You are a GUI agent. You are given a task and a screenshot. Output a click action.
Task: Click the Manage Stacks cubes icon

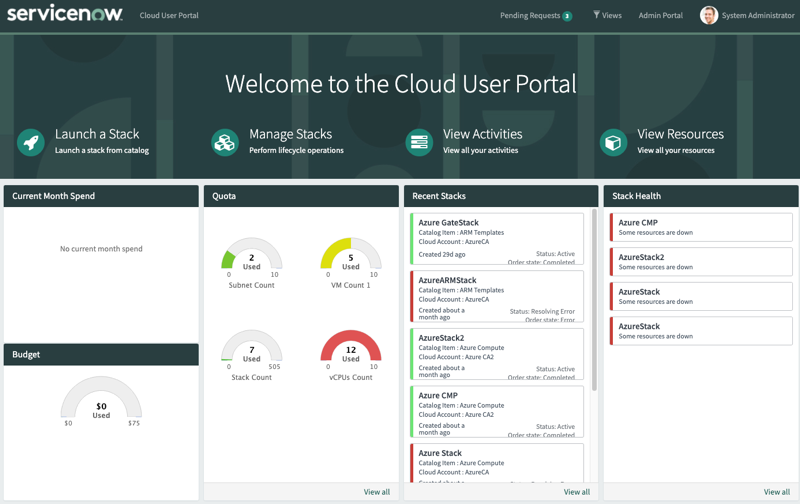225,142
